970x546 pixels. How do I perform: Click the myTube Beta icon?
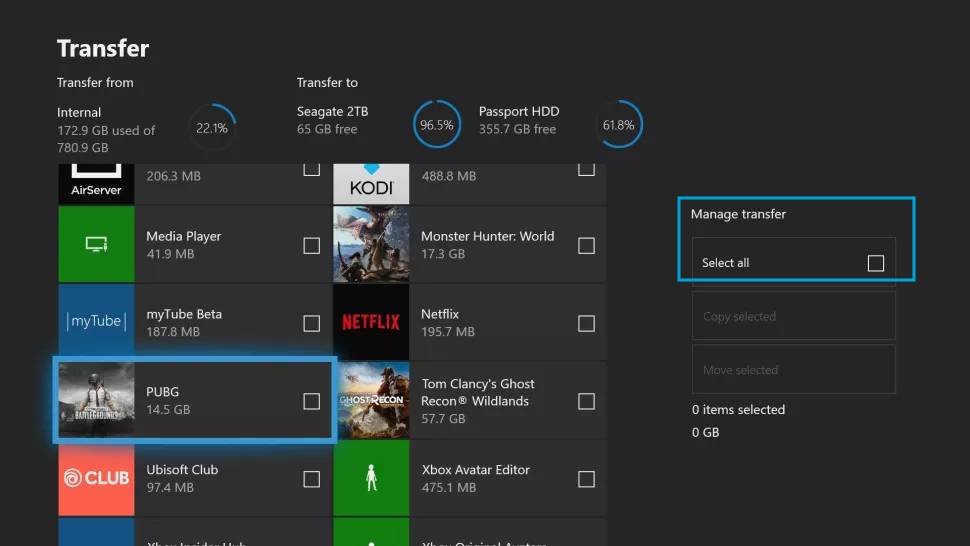96,322
